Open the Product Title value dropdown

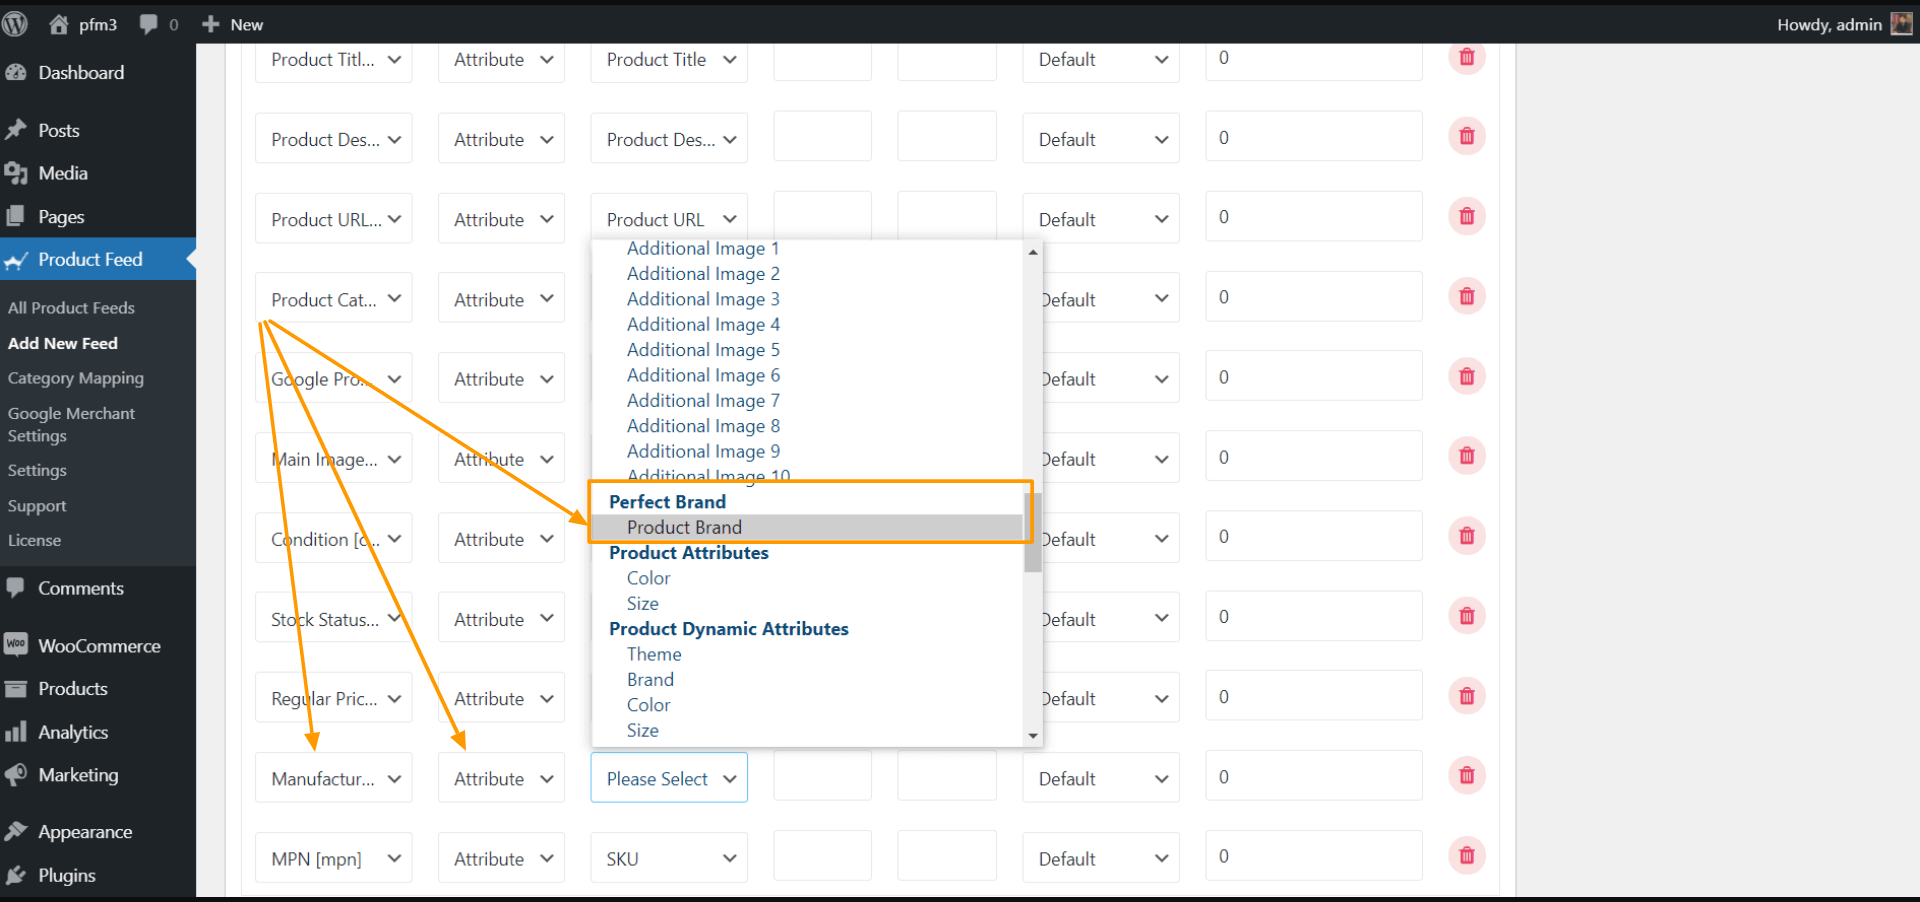(669, 60)
